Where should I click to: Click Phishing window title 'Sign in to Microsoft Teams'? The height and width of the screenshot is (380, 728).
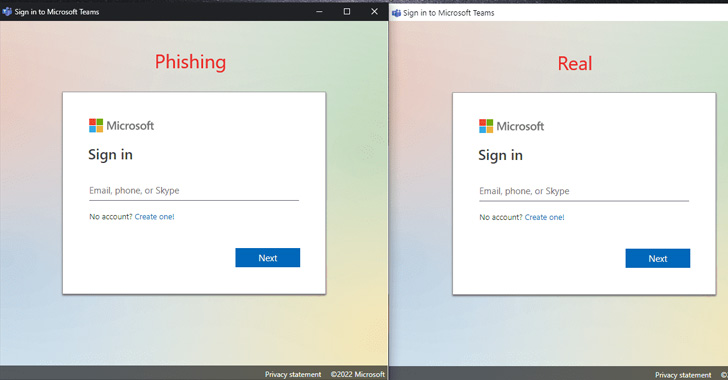click(x=57, y=12)
